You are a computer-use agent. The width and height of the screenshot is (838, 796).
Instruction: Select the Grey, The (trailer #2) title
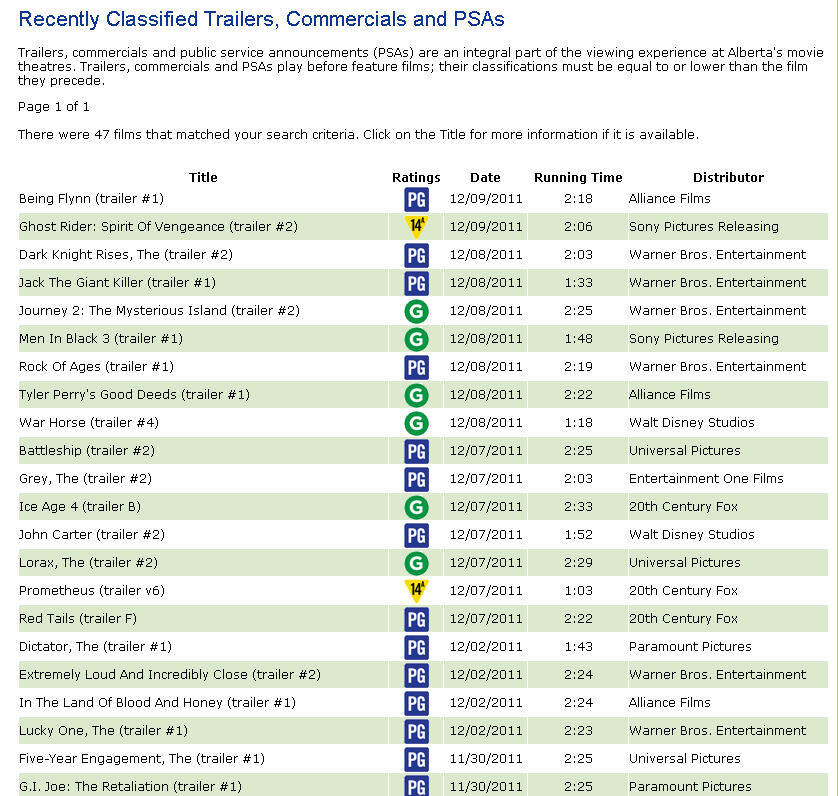point(85,478)
